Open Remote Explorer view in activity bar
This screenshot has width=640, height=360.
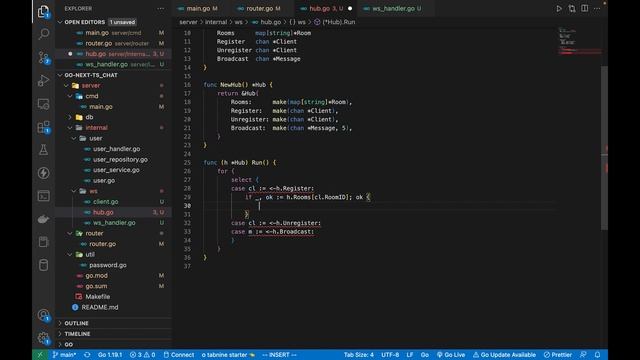(43, 104)
